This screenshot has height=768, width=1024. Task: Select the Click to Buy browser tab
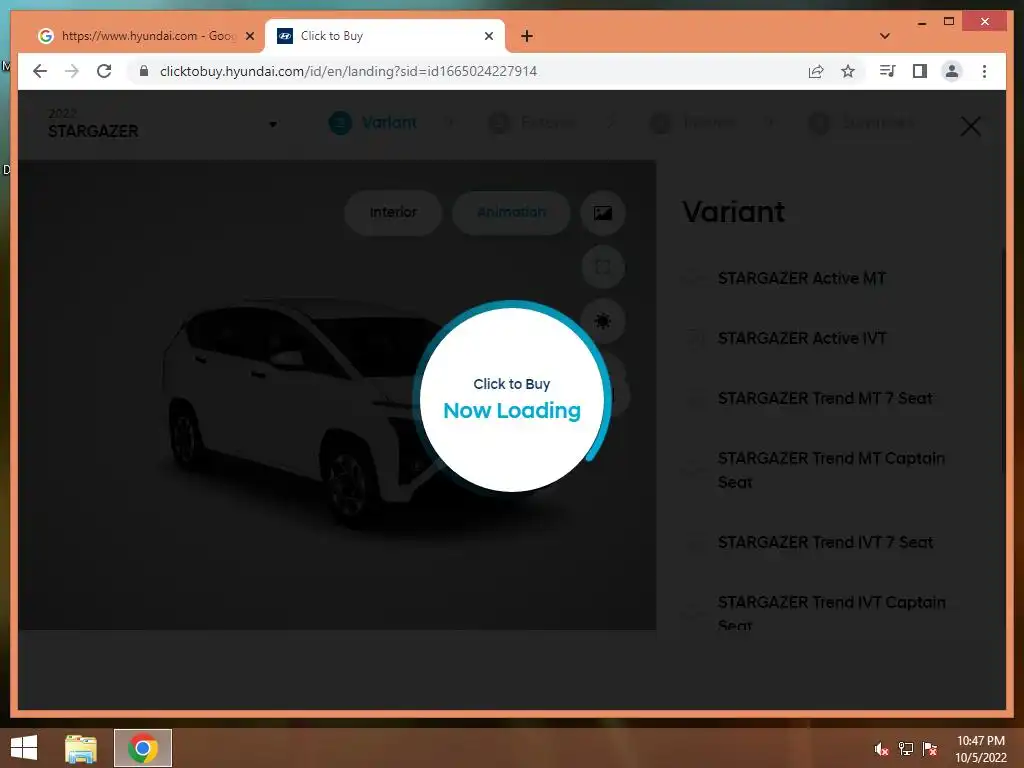tap(384, 36)
